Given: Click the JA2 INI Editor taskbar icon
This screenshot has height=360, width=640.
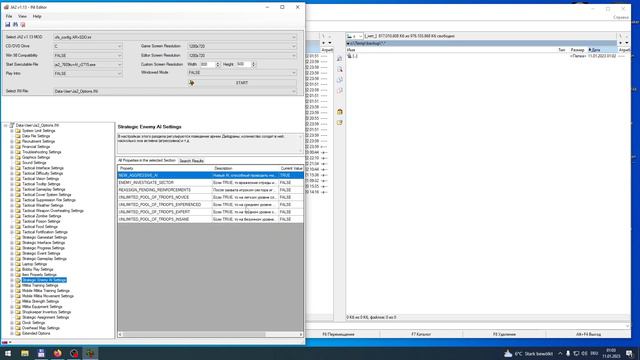Looking at the screenshot, I should (x=90, y=353).
